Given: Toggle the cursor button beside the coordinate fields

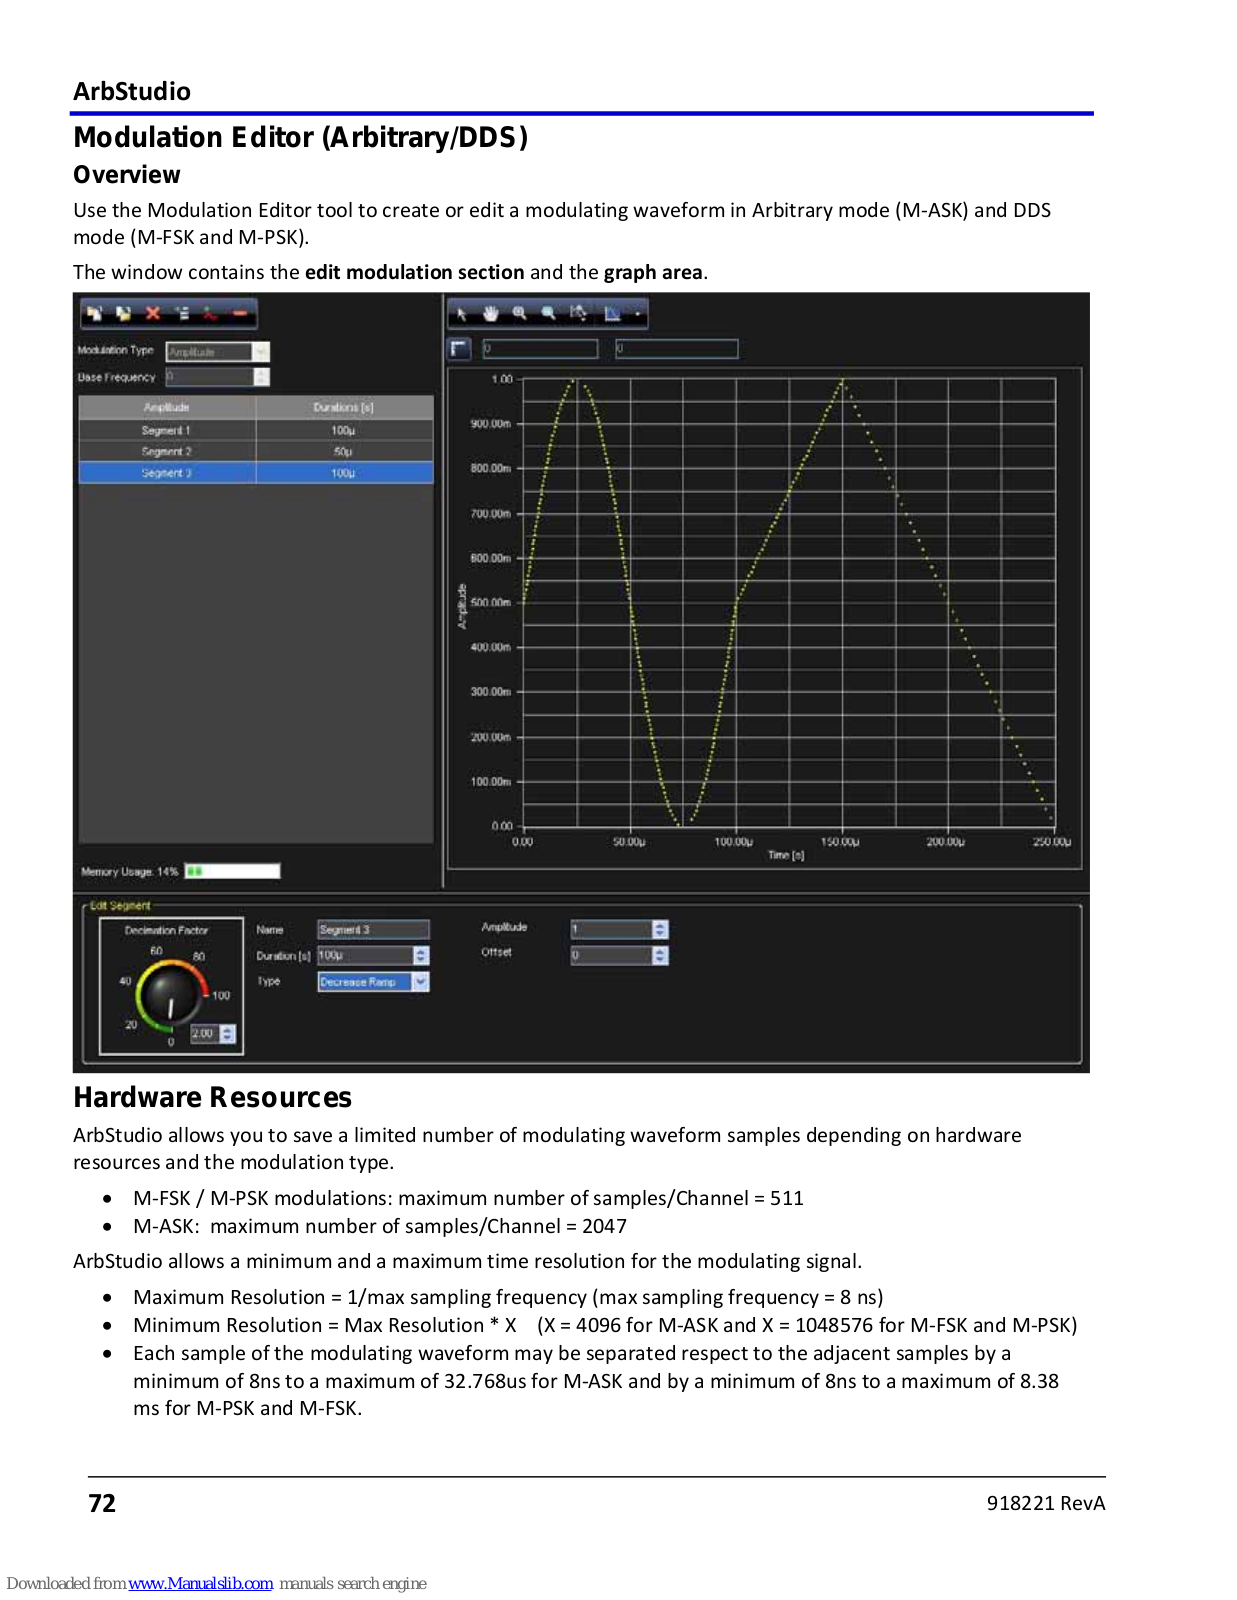Looking at the screenshot, I should click(457, 348).
